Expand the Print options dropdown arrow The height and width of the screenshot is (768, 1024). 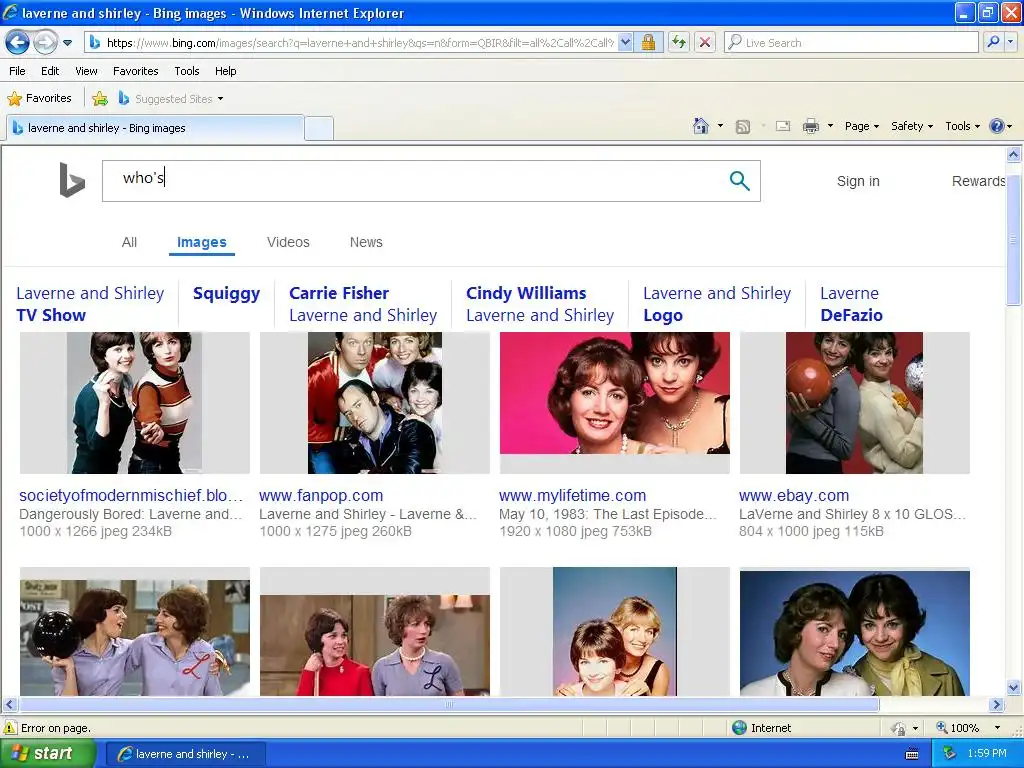tap(830, 126)
